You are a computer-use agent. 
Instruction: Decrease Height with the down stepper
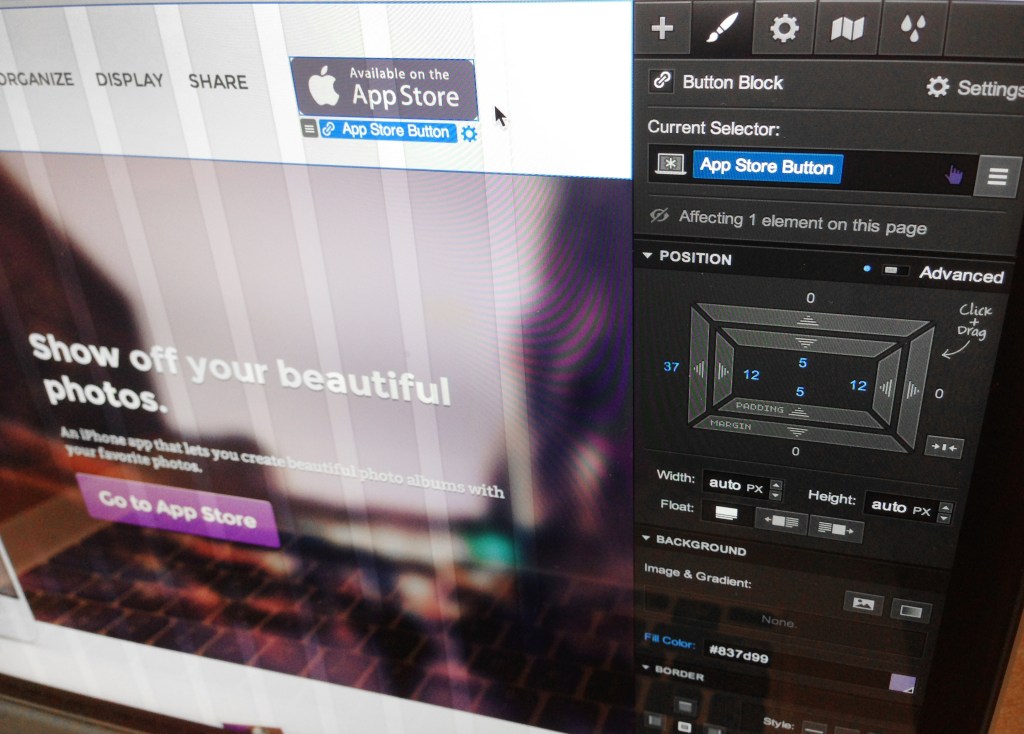coord(944,519)
